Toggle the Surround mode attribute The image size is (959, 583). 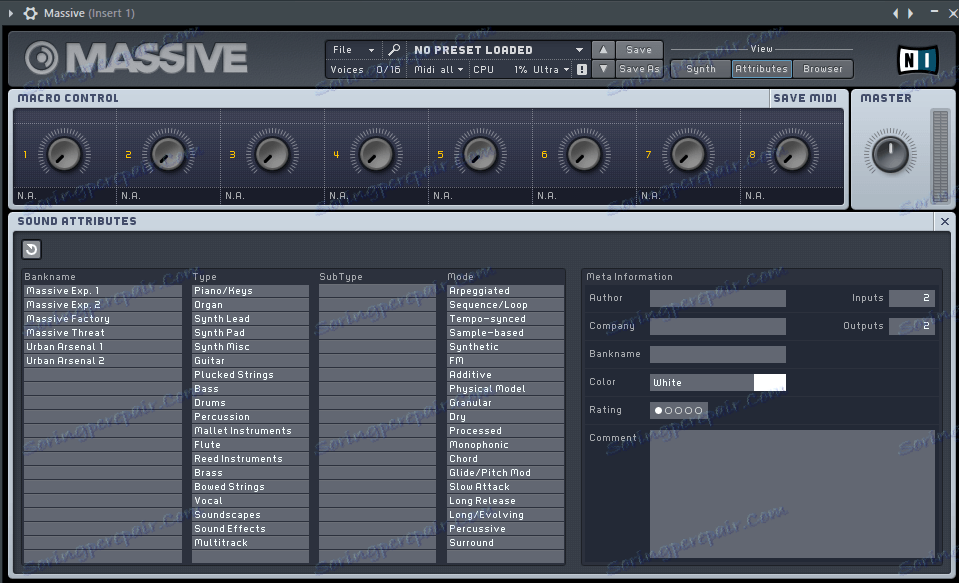coord(505,543)
